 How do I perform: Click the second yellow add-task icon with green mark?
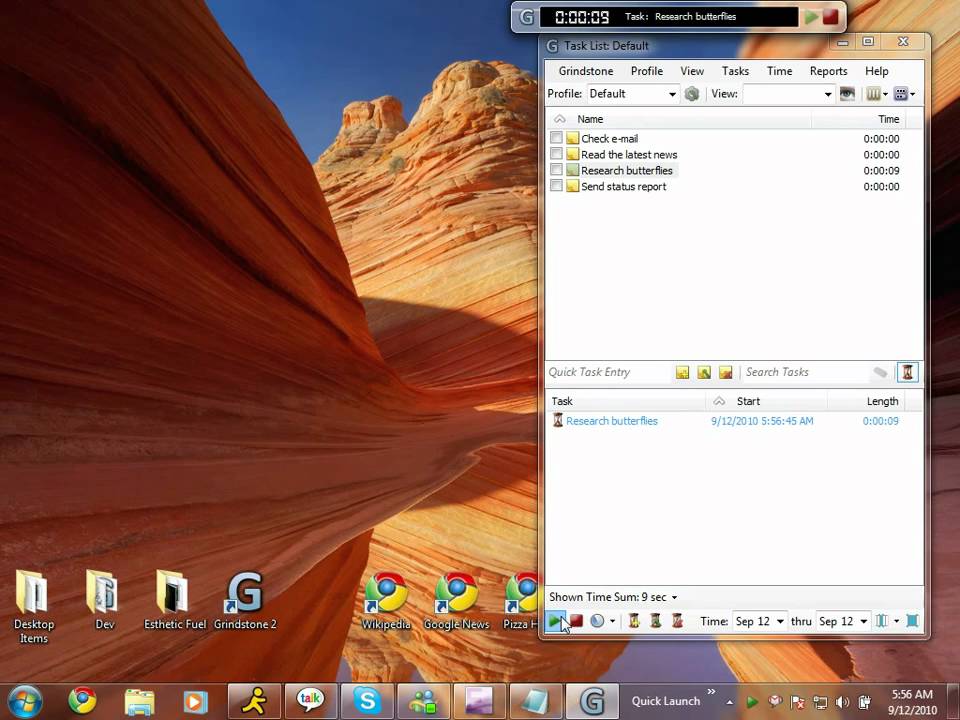tap(703, 372)
